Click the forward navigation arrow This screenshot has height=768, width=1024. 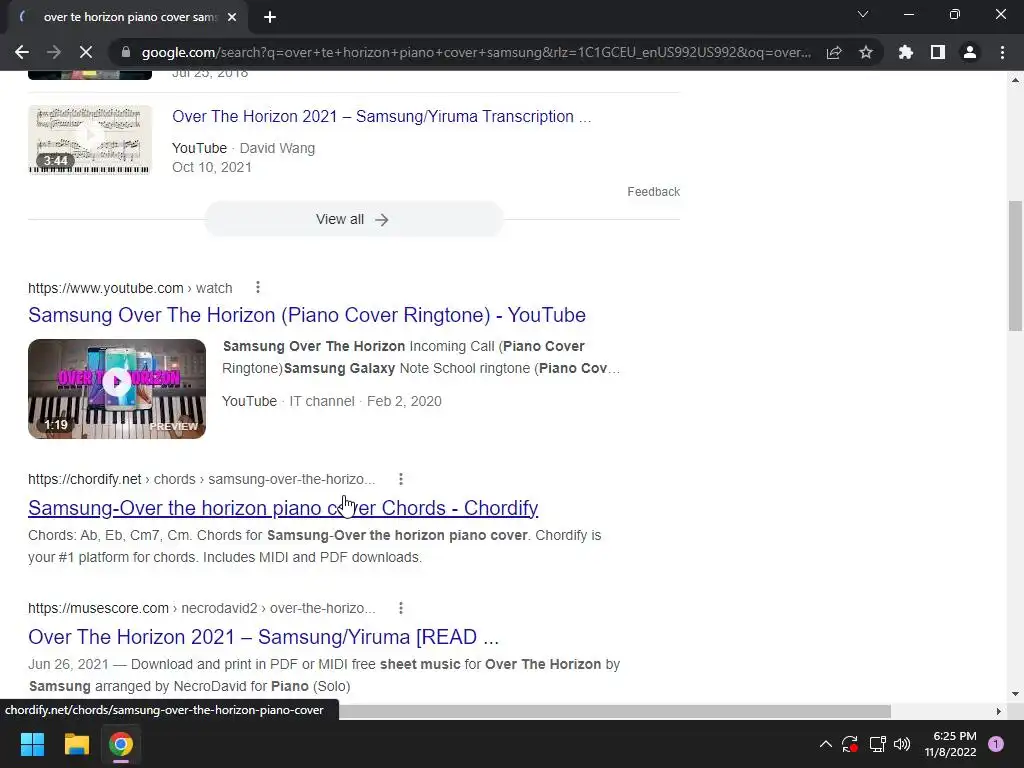click(x=54, y=52)
